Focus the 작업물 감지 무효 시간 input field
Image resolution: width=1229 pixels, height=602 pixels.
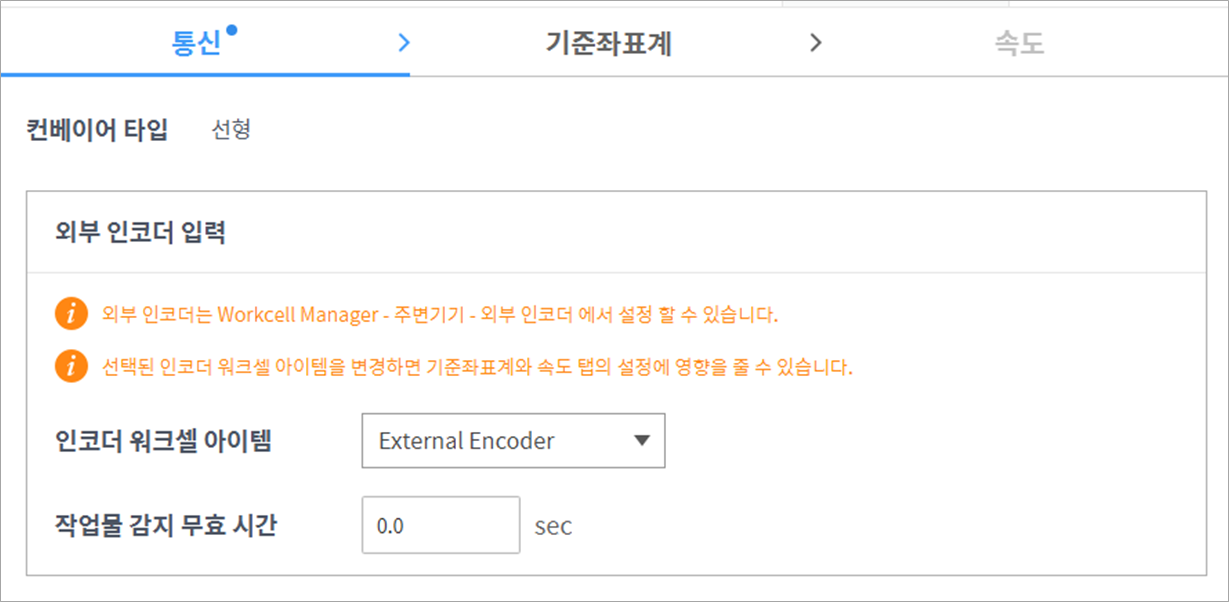pyautogui.click(x=440, y=525)
